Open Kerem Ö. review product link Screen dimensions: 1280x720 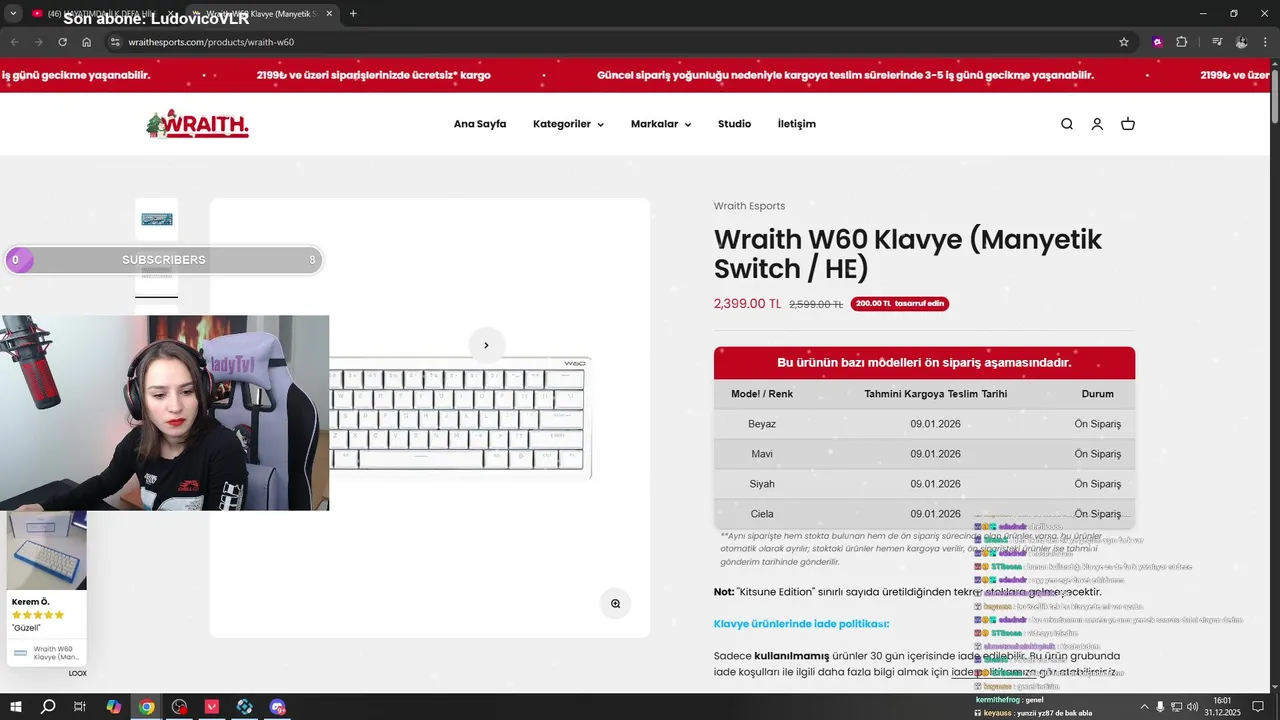tap(46, 653)
